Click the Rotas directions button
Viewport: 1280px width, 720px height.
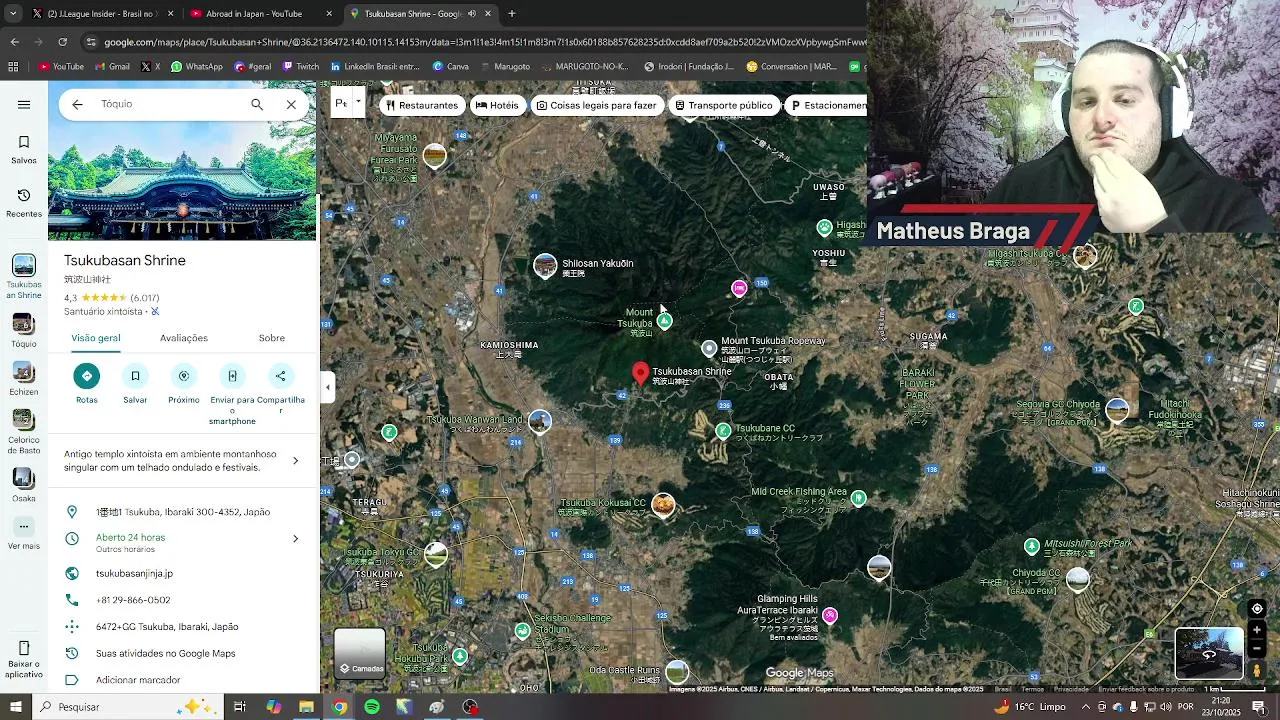pos(87,384)
